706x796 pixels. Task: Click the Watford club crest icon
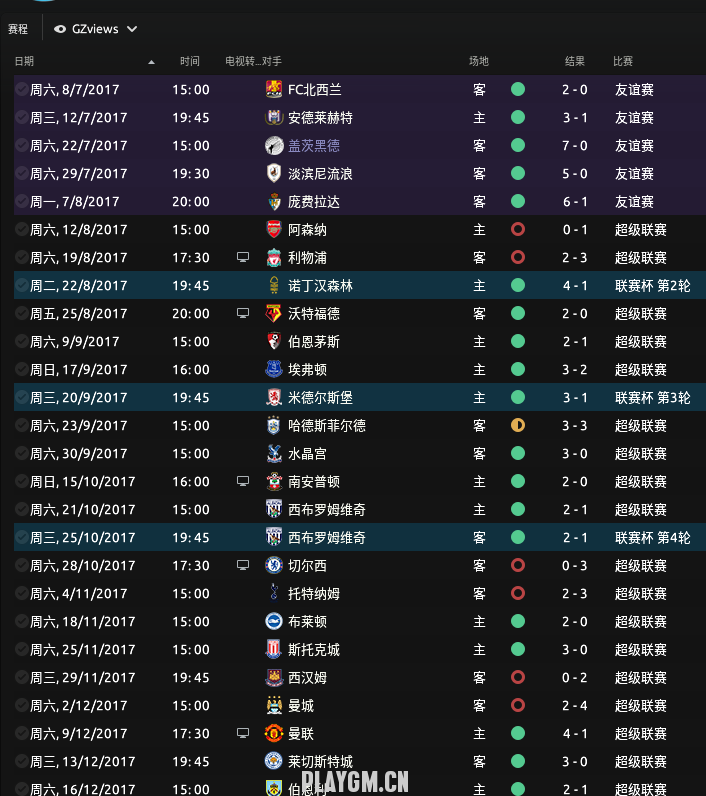tap(274, 313)
